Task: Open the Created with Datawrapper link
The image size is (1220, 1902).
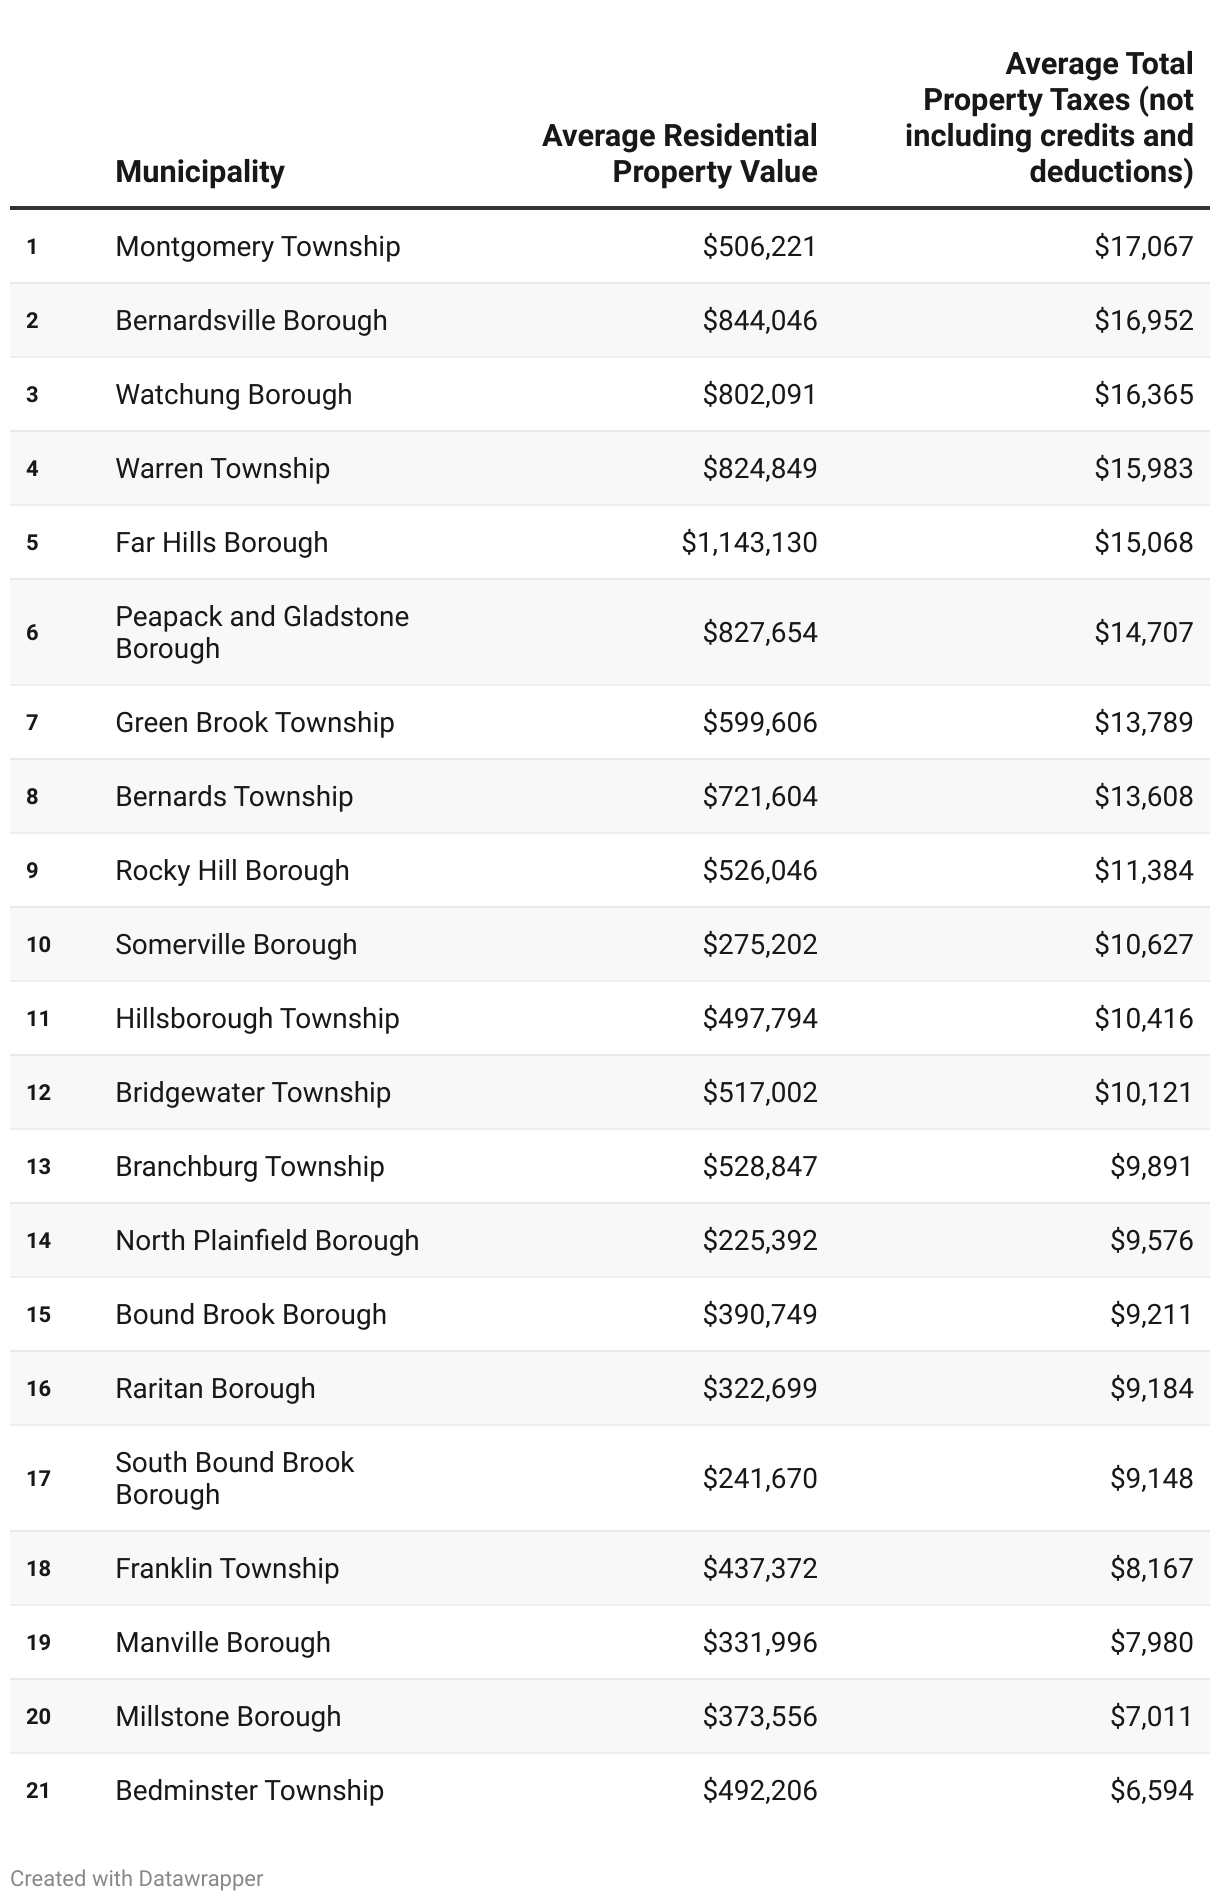Action: (137, 1878)
